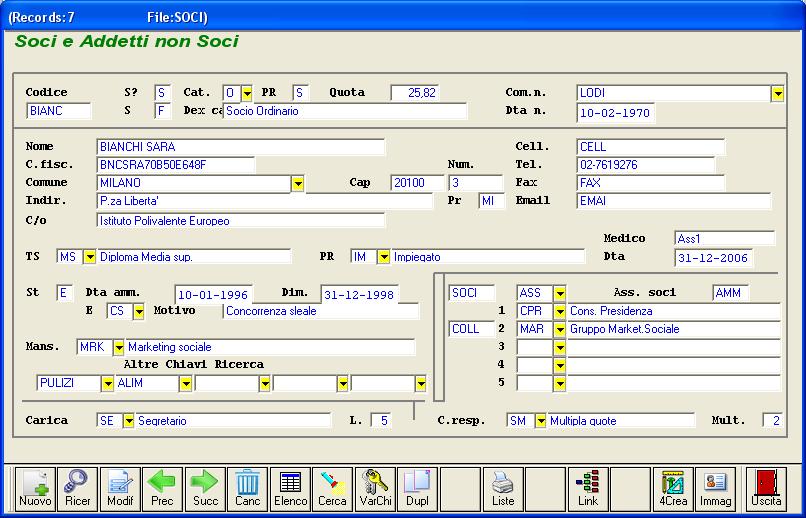The height and width of the screenshot is (518, 806).
Task: Click the VarChi keys icon
Action: (x=375, y=489)
